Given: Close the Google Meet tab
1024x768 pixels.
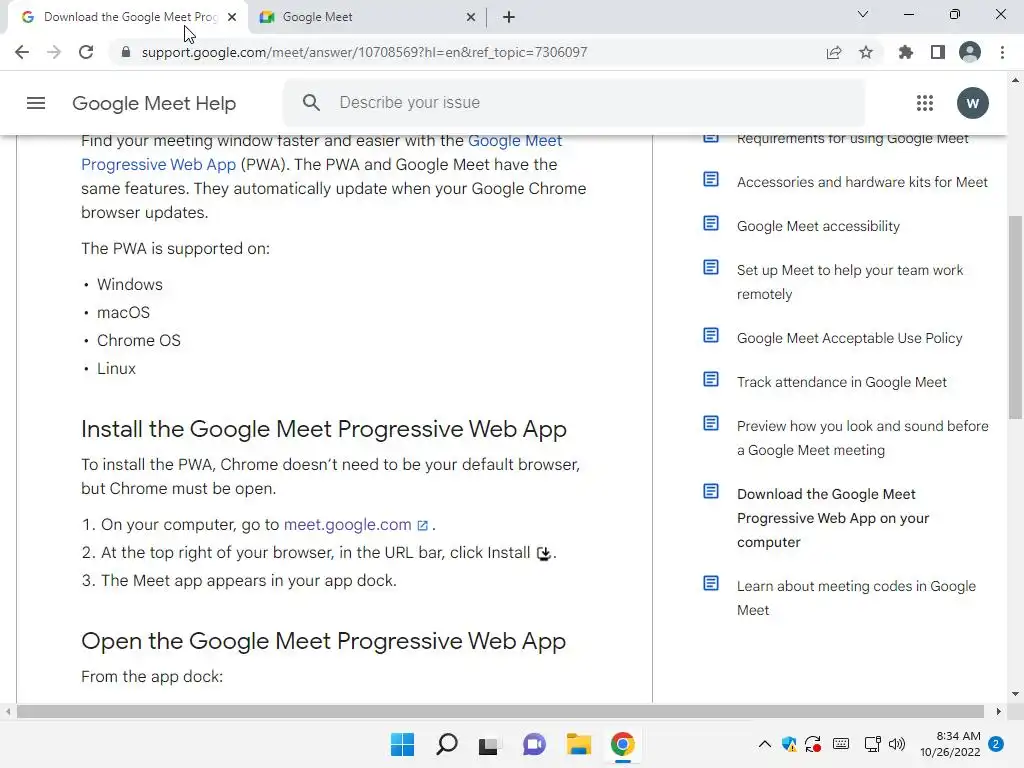Looking at the screenshot, I should 470,17.
